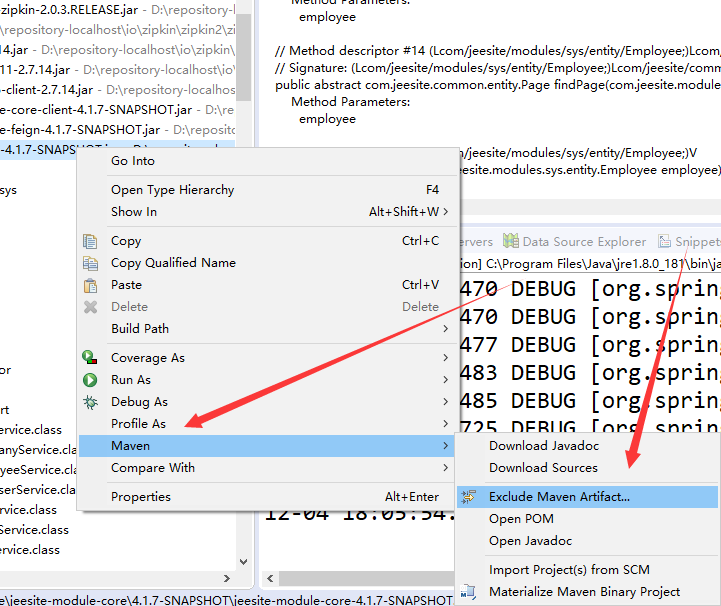
Task: Click the green Run As icon
Action: click(x=90, y=380)
